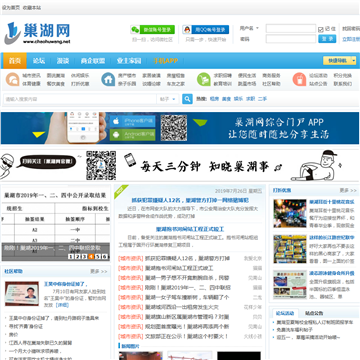
Task: Open the 论坛 nav tab
Action: tap(39, 61)
